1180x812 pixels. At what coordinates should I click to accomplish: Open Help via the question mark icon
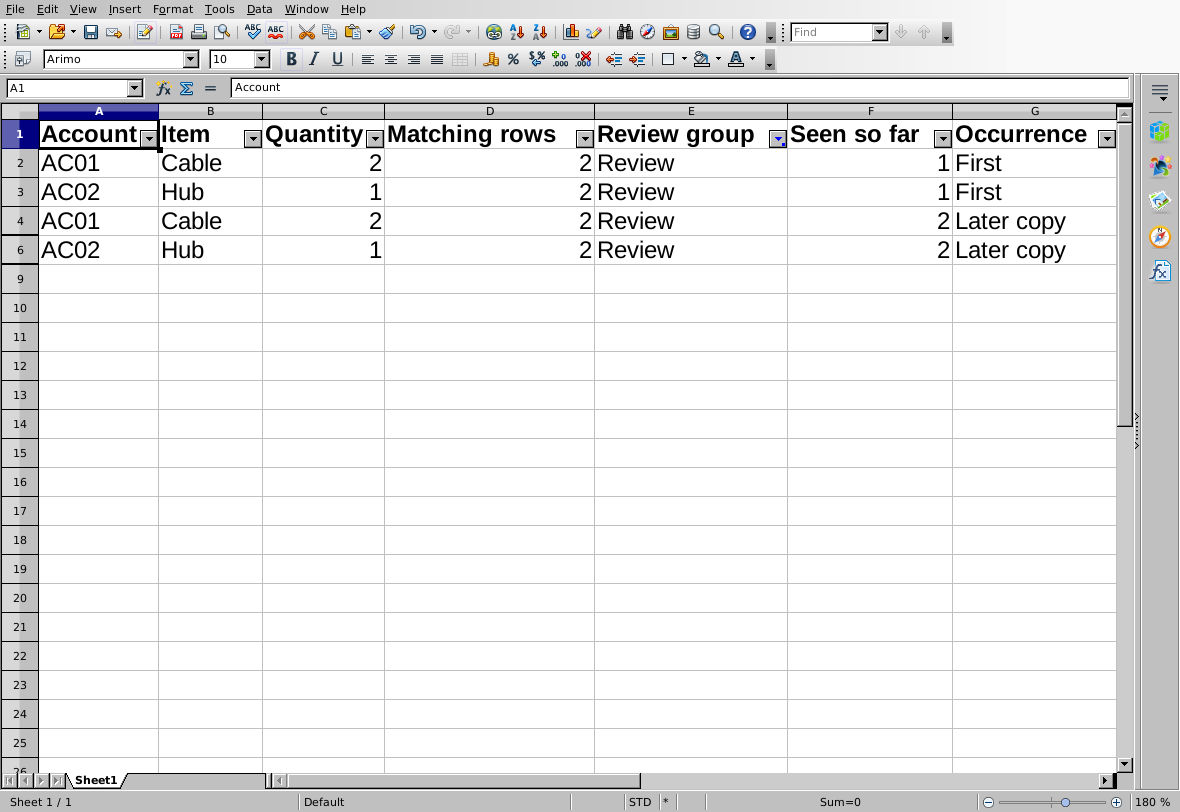747,32
